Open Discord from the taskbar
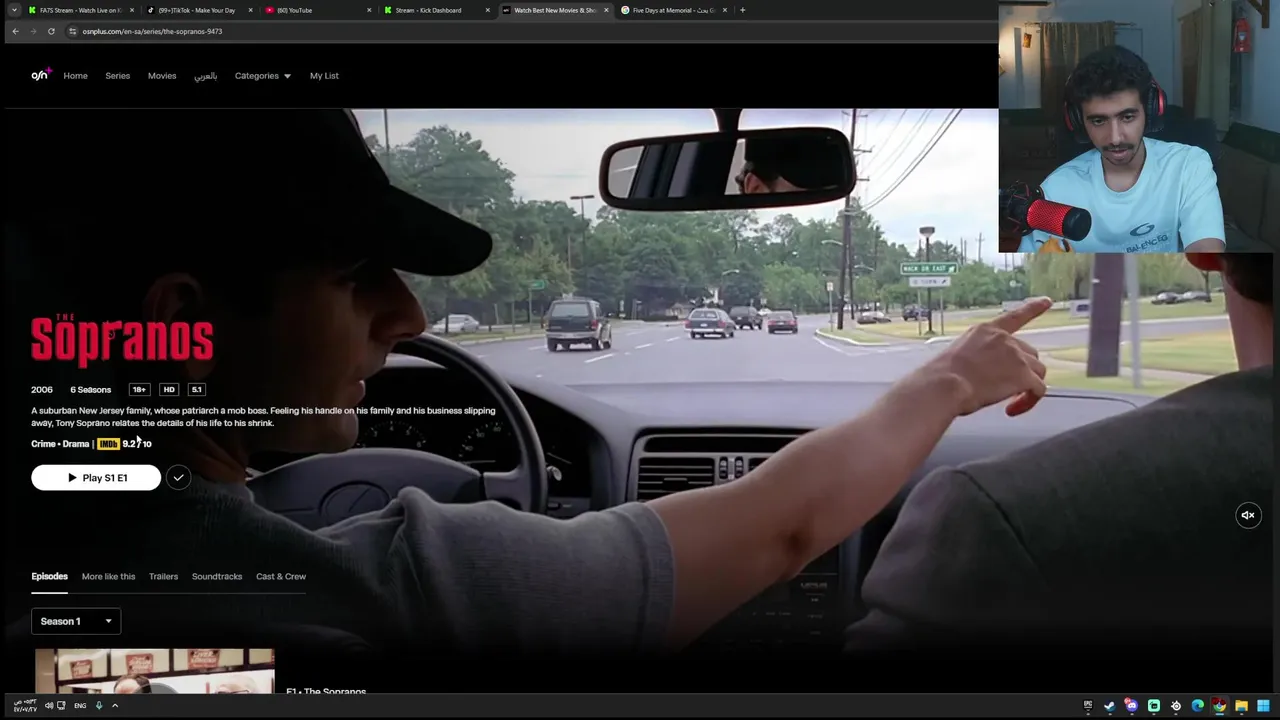 point(1131,706)
